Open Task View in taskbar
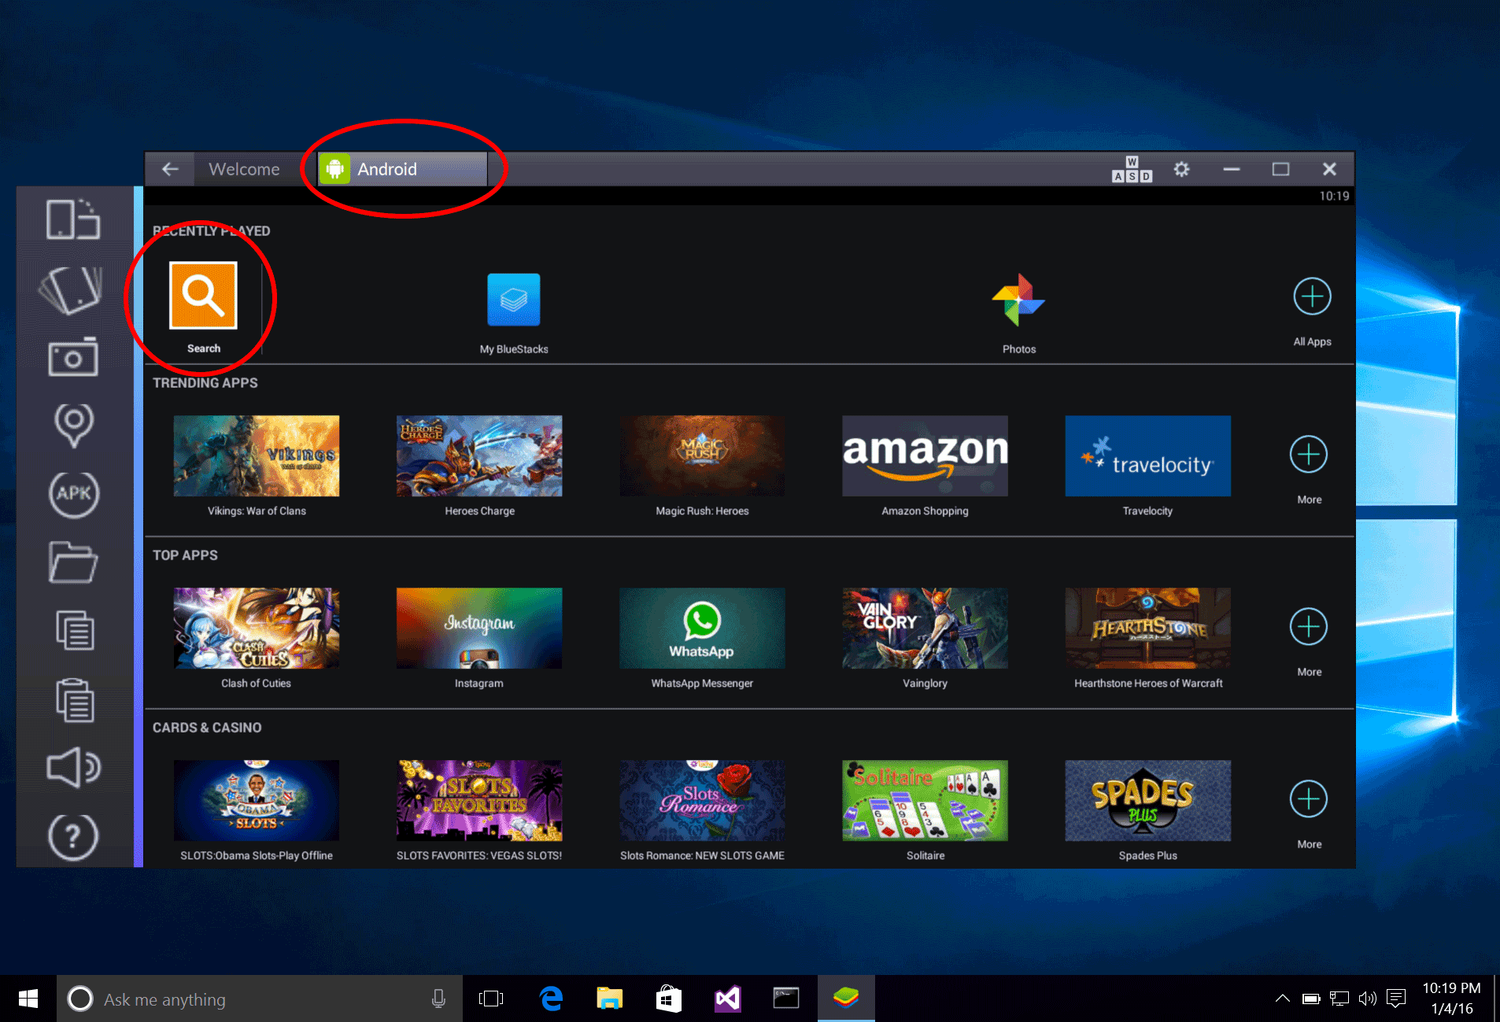Screen dimensions: 1500x1022 (x=491, y=998)
